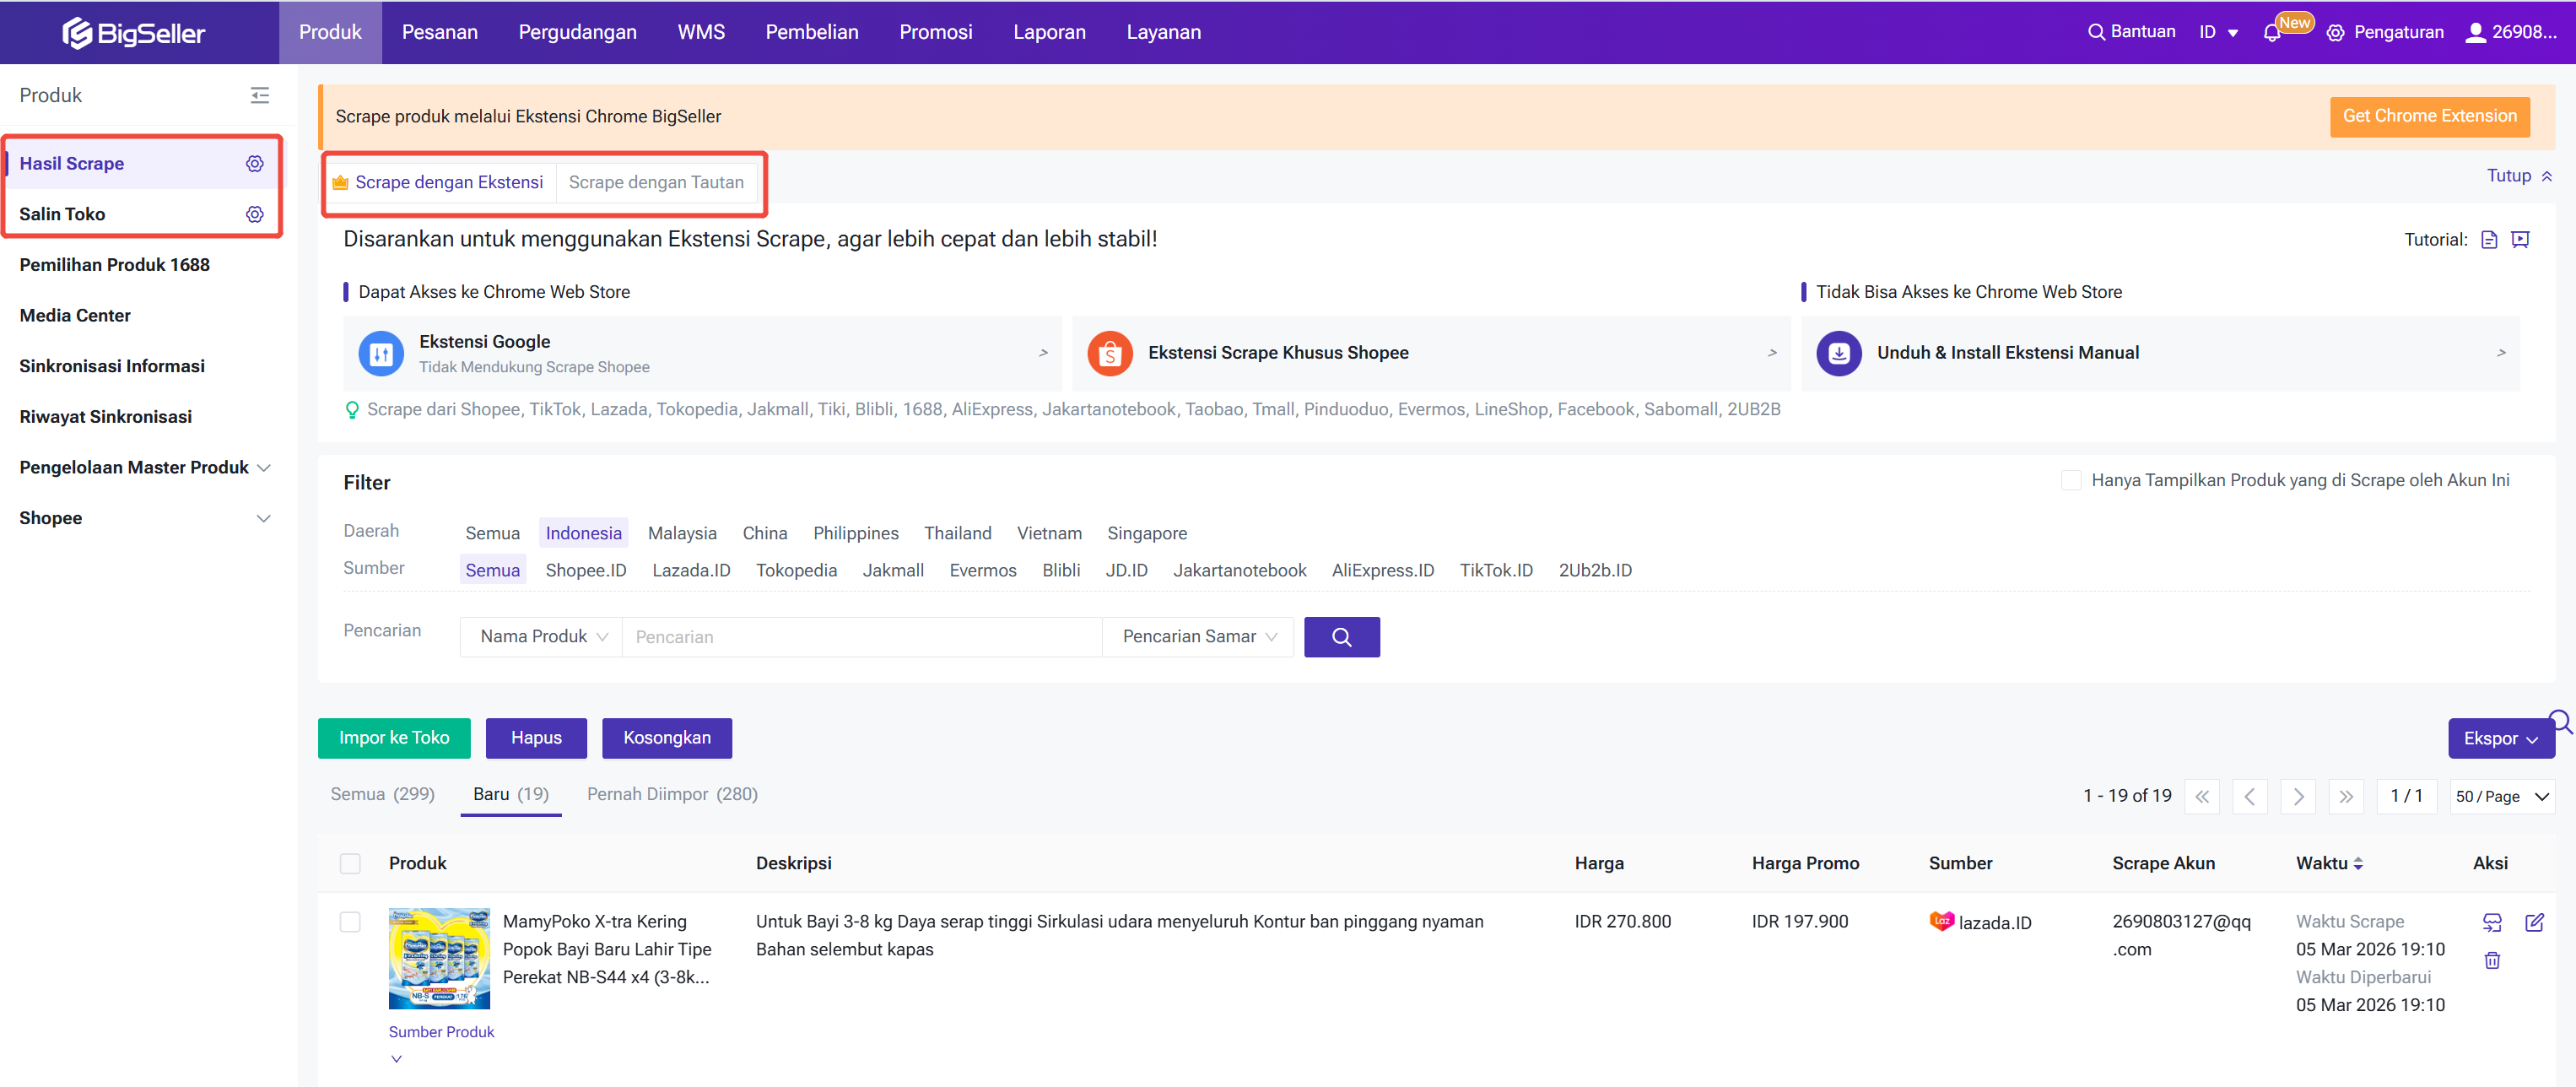Collapse the Produk sidebar menu icon
This screenshot has height=1087, width=2576.
(x=260, y=95)
